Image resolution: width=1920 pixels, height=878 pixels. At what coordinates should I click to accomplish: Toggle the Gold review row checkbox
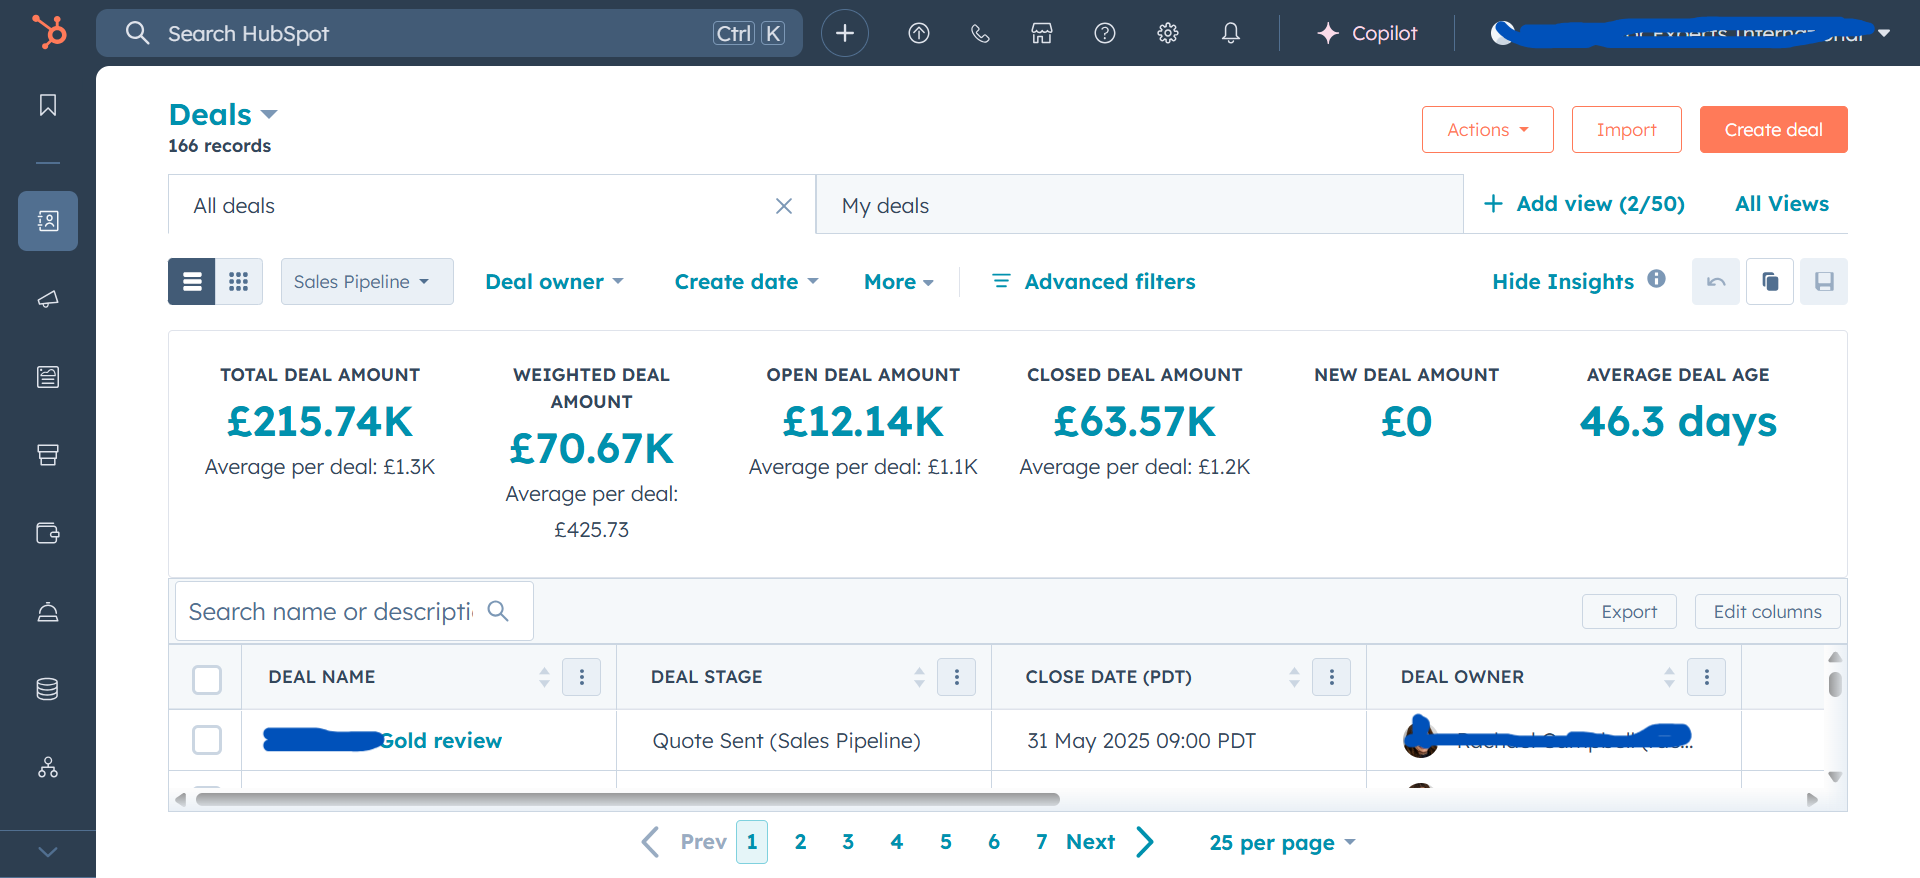[207, 740]
